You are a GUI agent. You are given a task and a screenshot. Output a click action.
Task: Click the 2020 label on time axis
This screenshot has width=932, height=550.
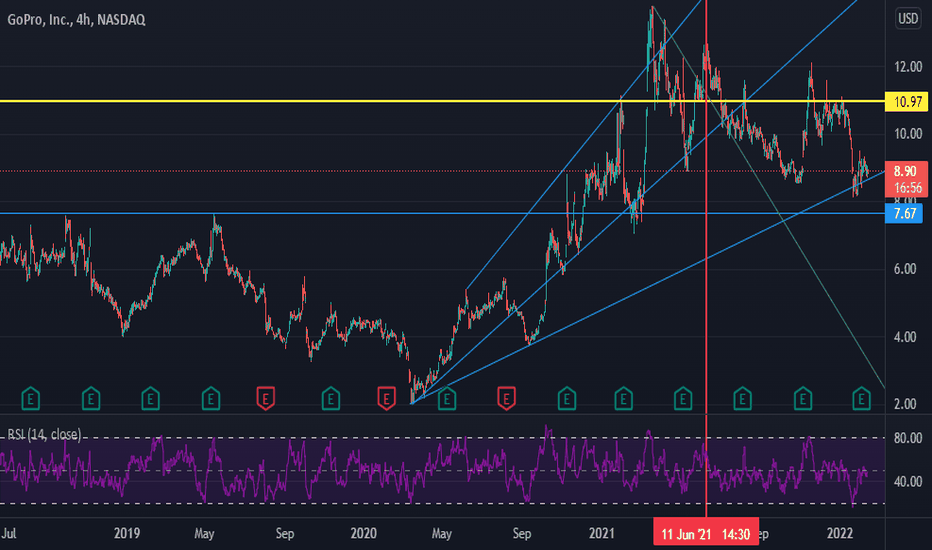(x=363, y=533)
